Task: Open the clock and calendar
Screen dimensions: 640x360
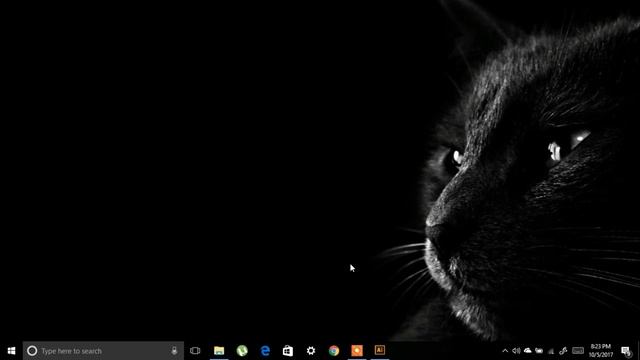Action: [x=601, y=351]
